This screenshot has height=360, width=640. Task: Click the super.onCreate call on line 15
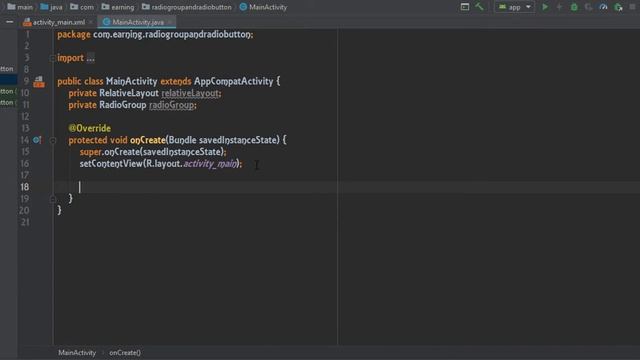(x=152, y=152)
